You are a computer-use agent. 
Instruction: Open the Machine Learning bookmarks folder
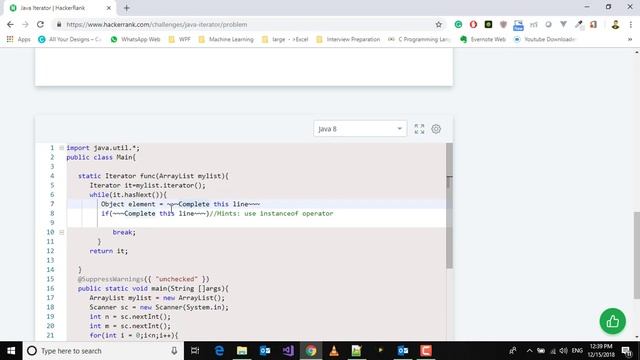(226, 39)
